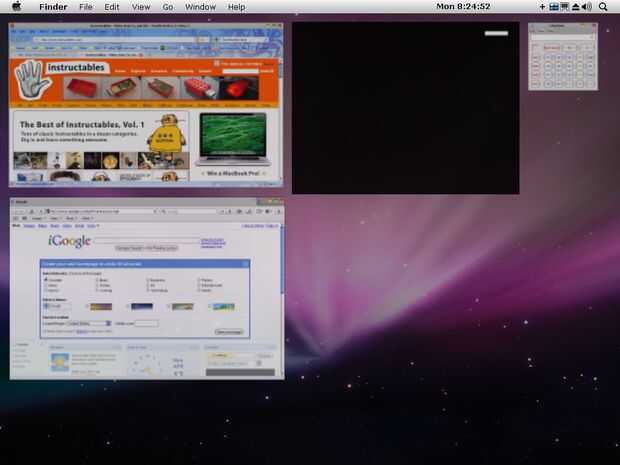
Task: Open the File menu
Action: pos(86,7)
